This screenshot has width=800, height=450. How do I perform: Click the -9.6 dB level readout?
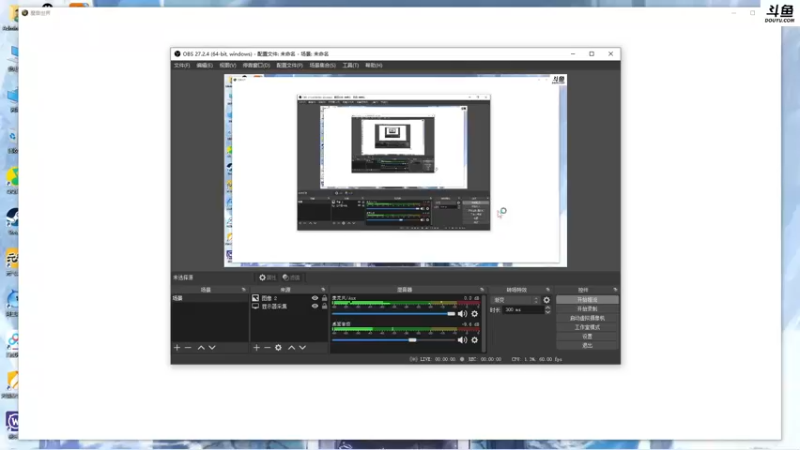[470, 324]
